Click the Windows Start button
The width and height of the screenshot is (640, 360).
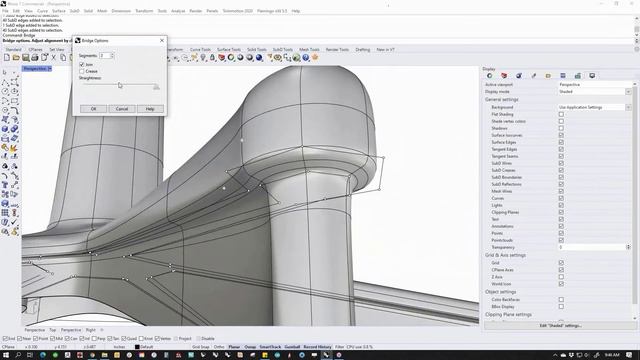click(6, 355)
